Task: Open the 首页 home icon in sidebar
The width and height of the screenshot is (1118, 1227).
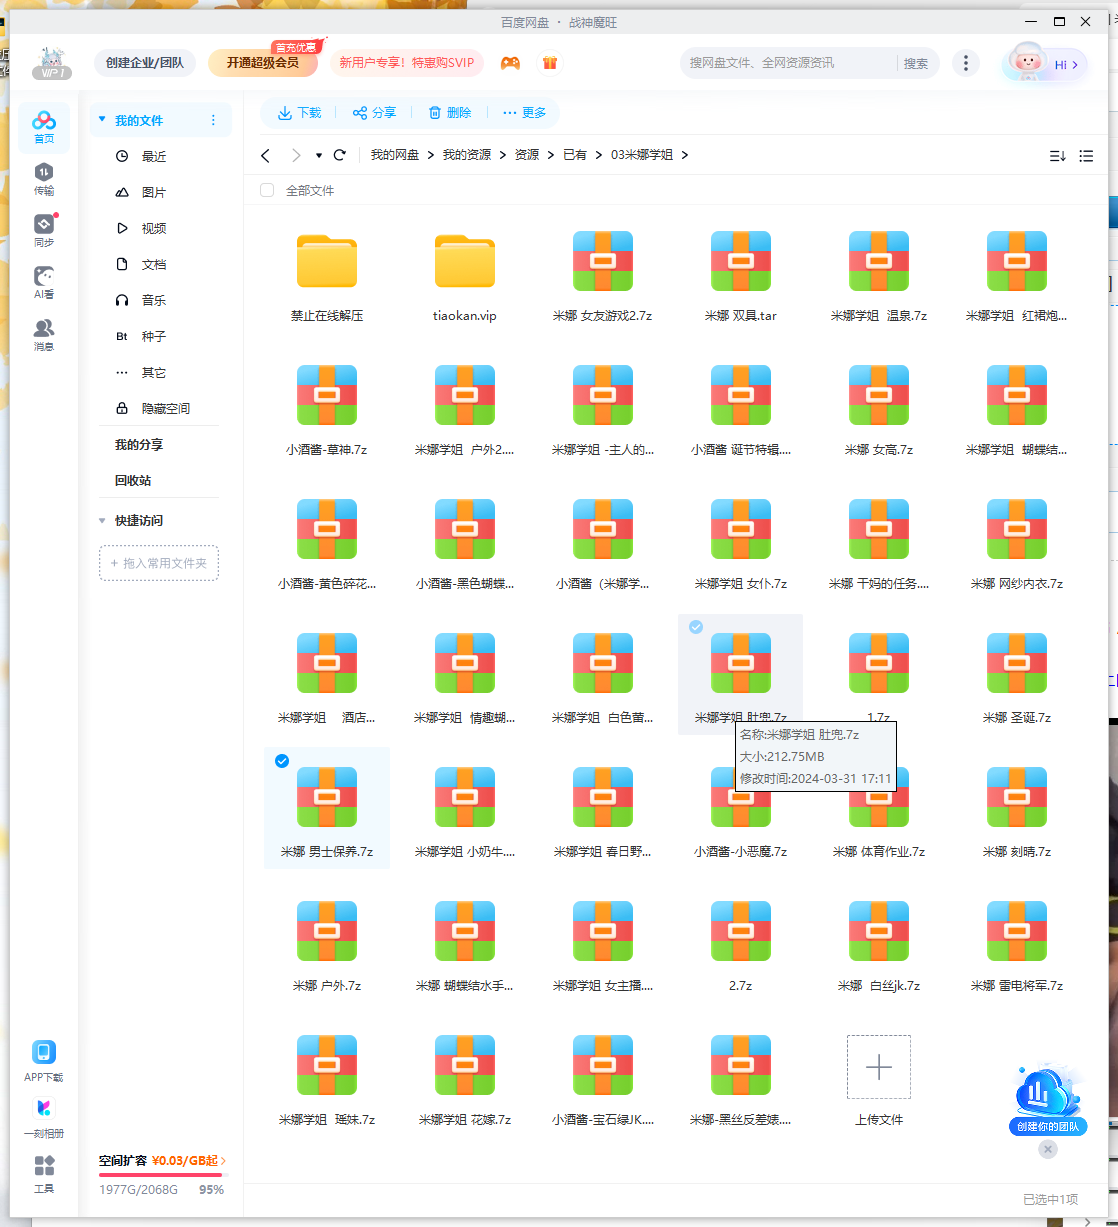Action: click(44, 128)
